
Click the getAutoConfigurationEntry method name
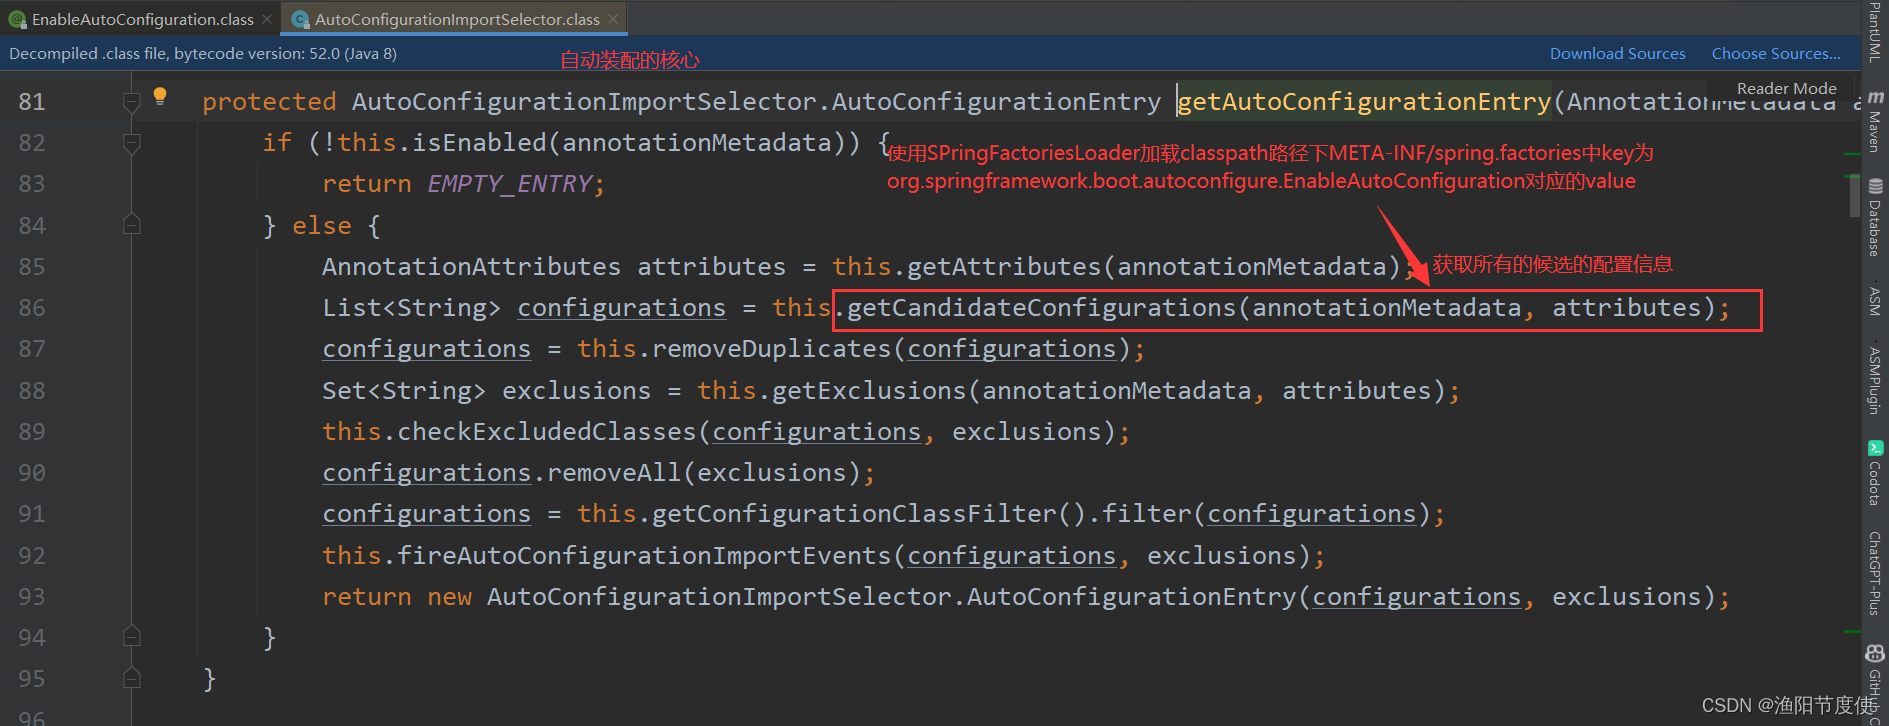point(1364,102)
